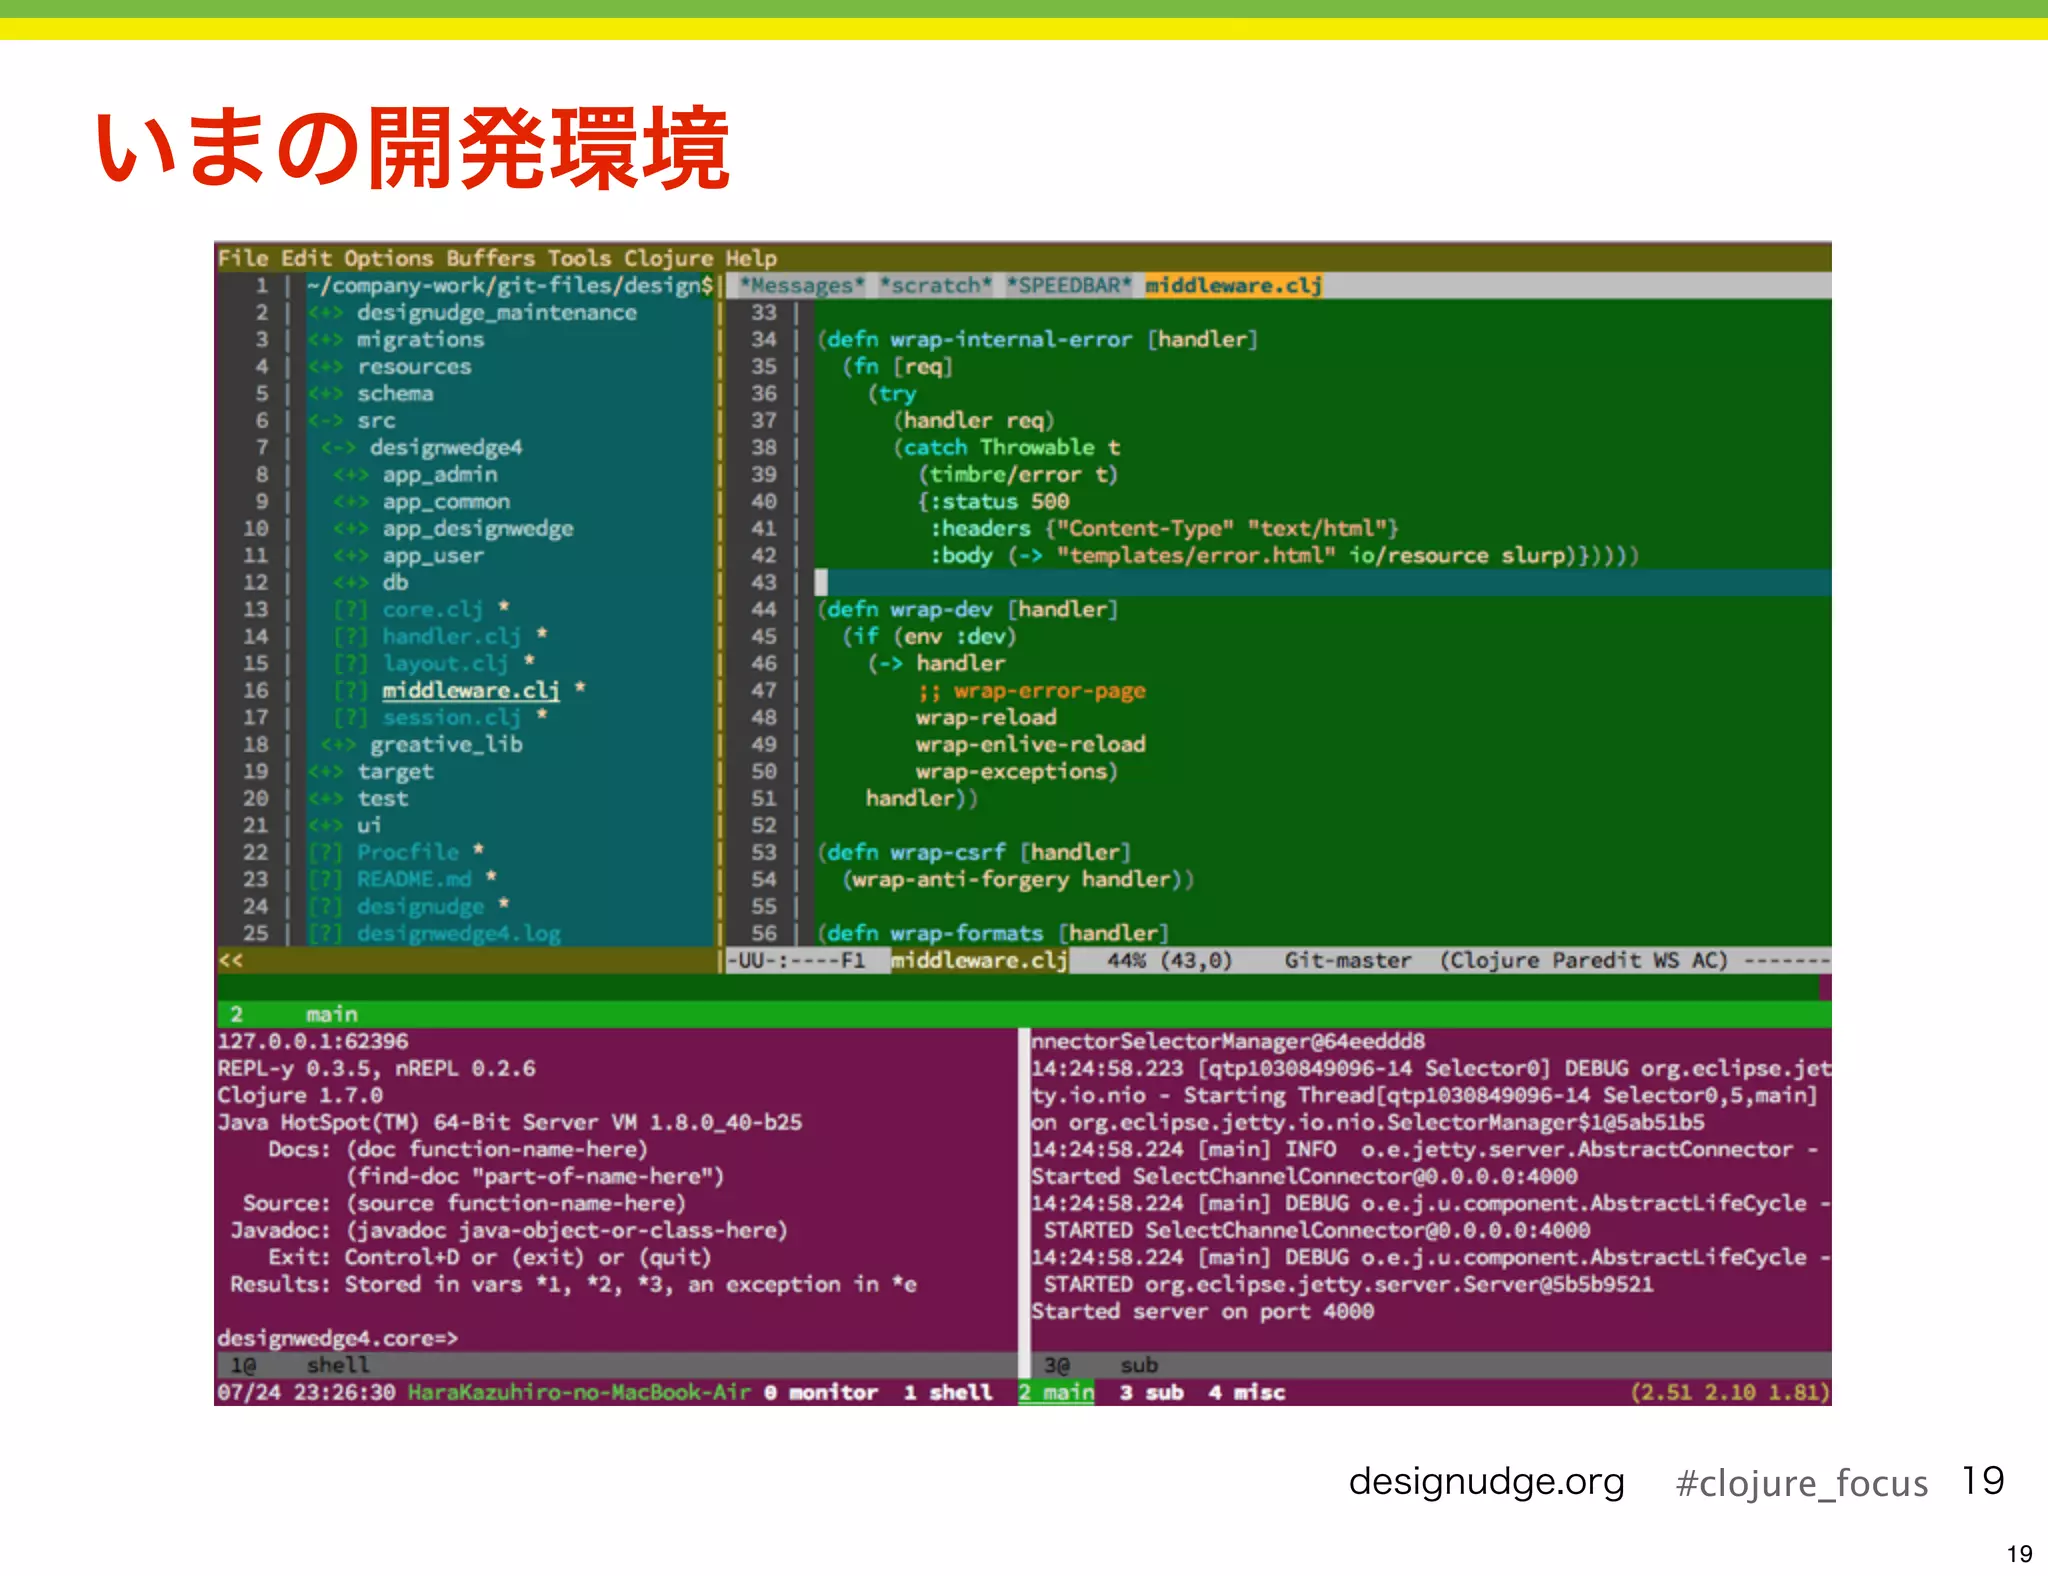The image size is (2048, 1576).
Task: Expand the migrations folder marker
Action: (x=325, y=339)
